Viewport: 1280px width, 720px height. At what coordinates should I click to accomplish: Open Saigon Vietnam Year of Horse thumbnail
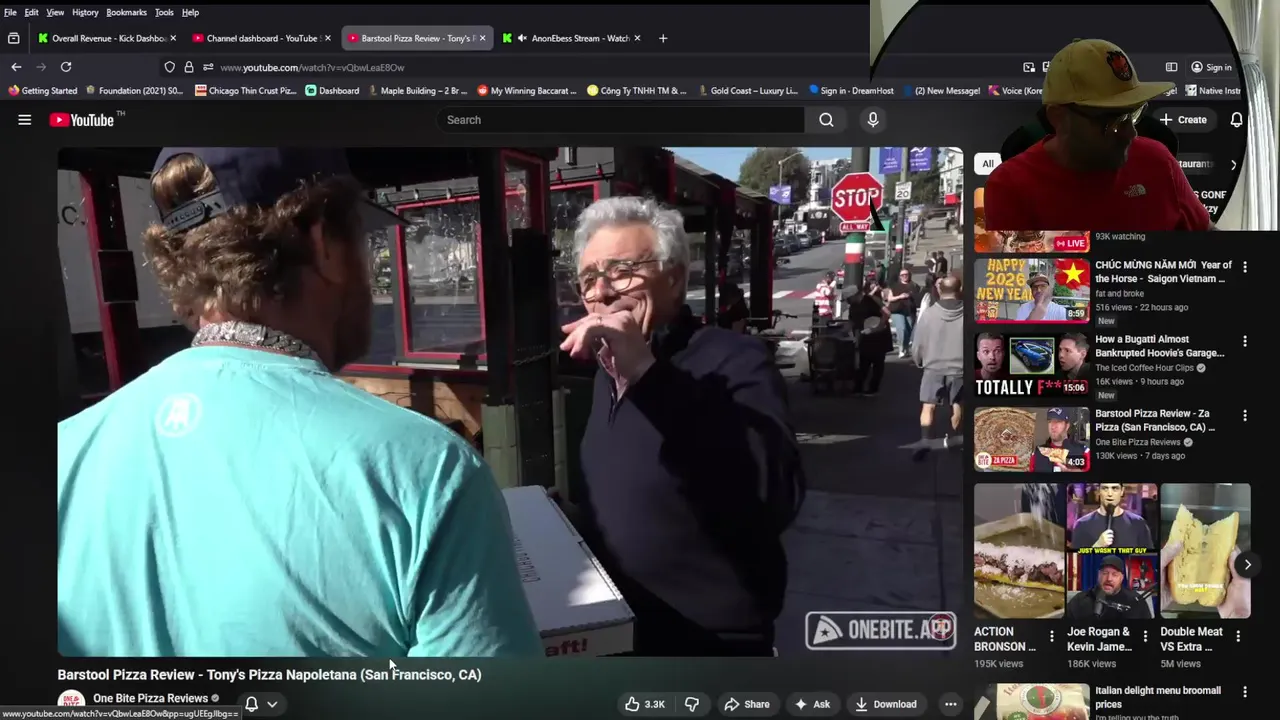1032,290
